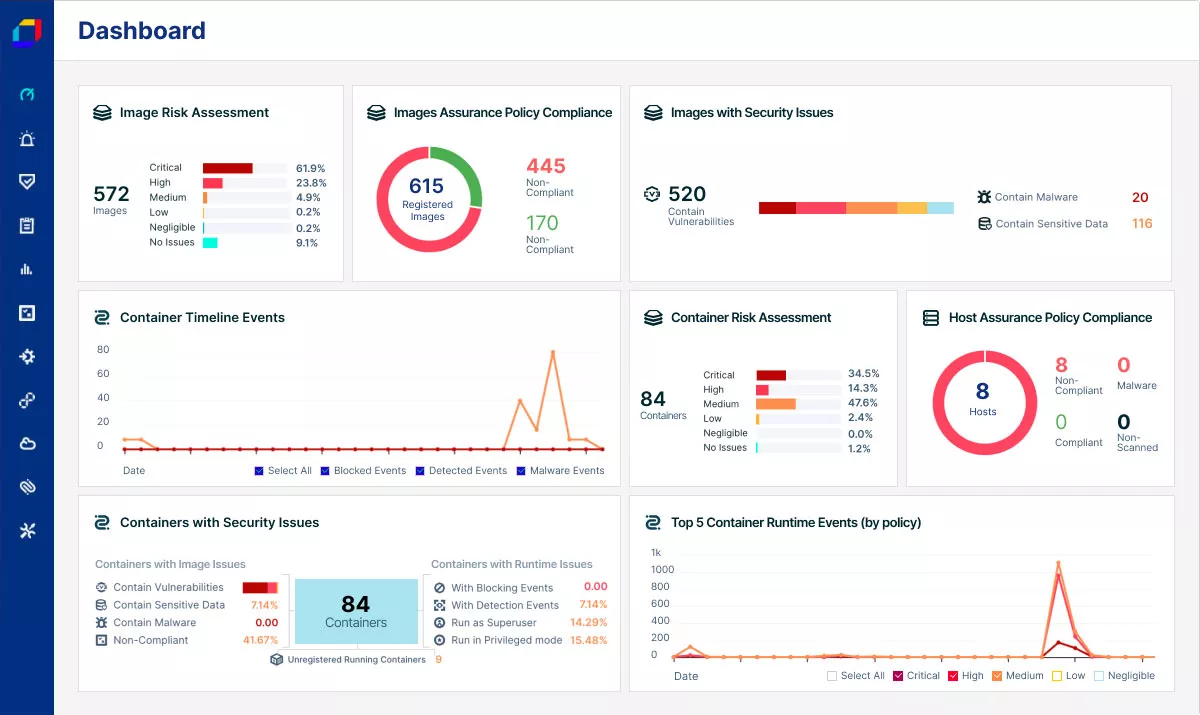Click the icon beside Container Timeline Events title
Image resolution: width=1200 pixels, height=715 pixels.
[102, 318]
